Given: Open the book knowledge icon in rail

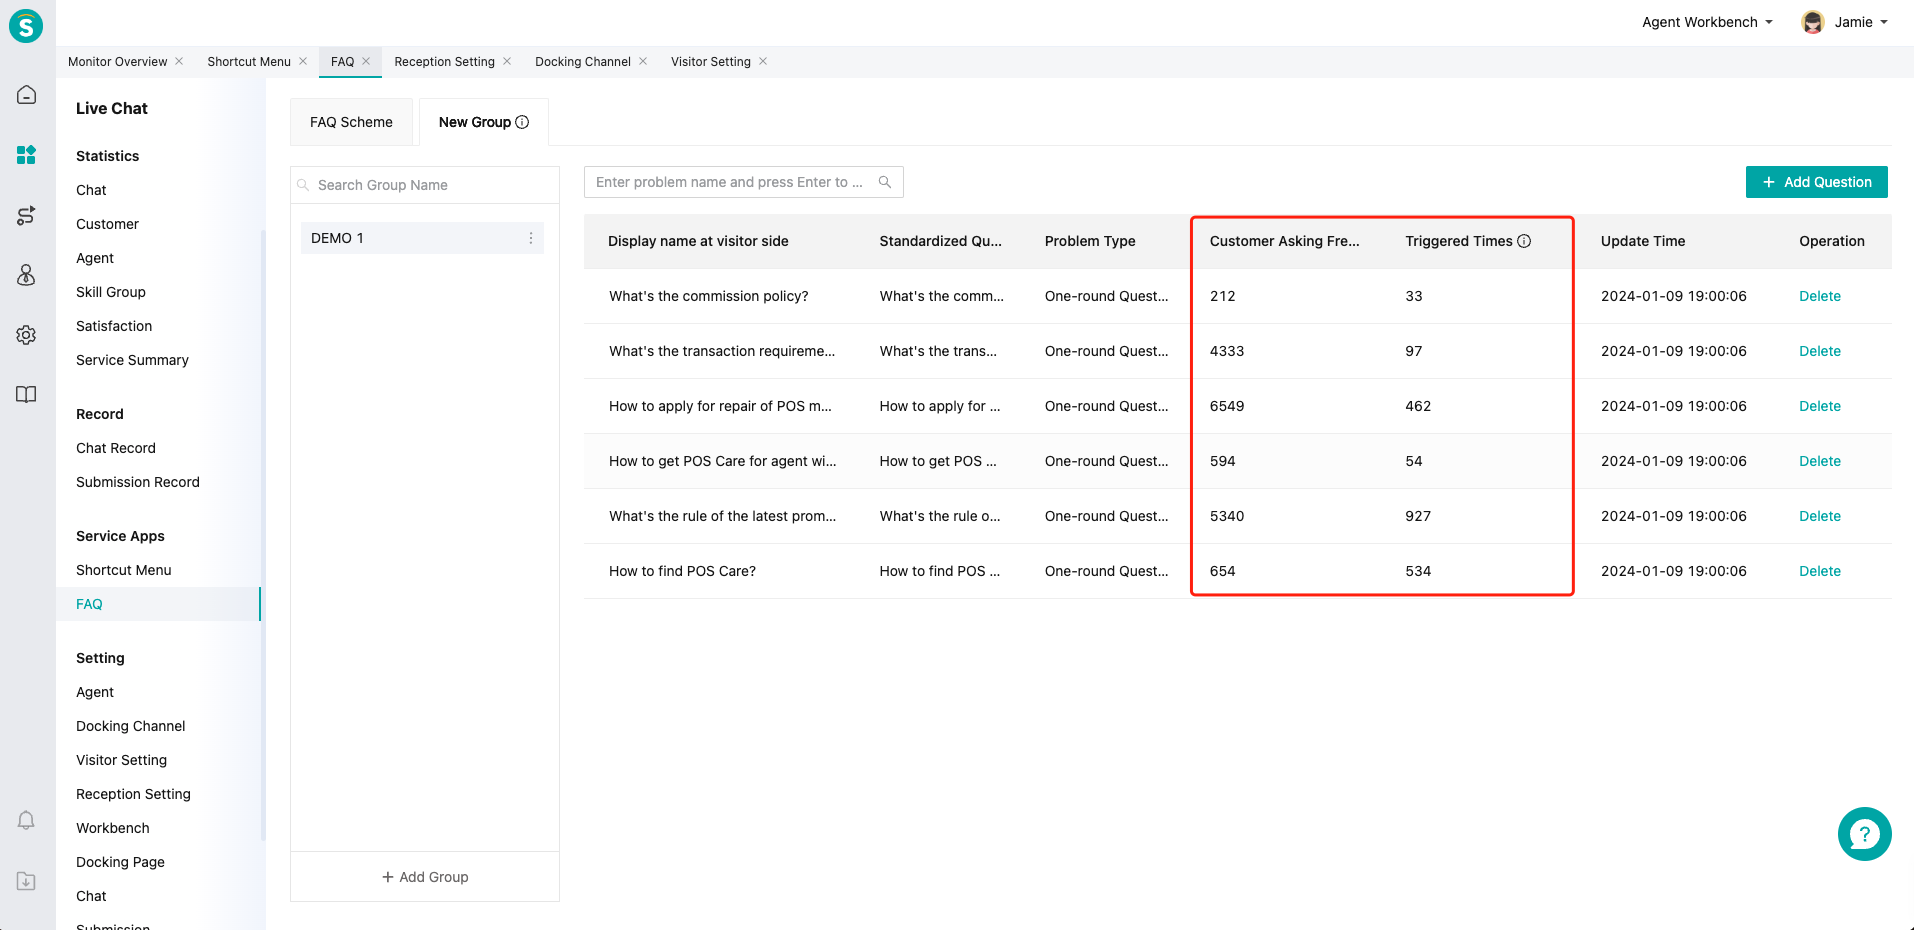Looking at the screenshot, I should 27,394.
